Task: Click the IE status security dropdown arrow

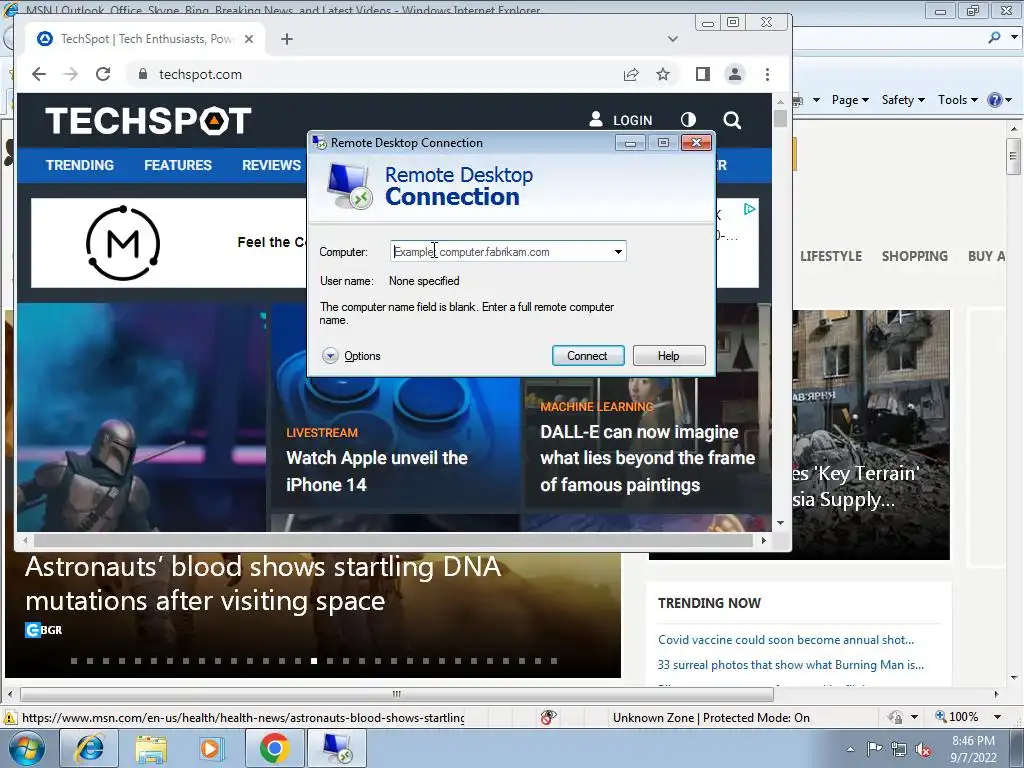Action: click(x=914, y=717)
